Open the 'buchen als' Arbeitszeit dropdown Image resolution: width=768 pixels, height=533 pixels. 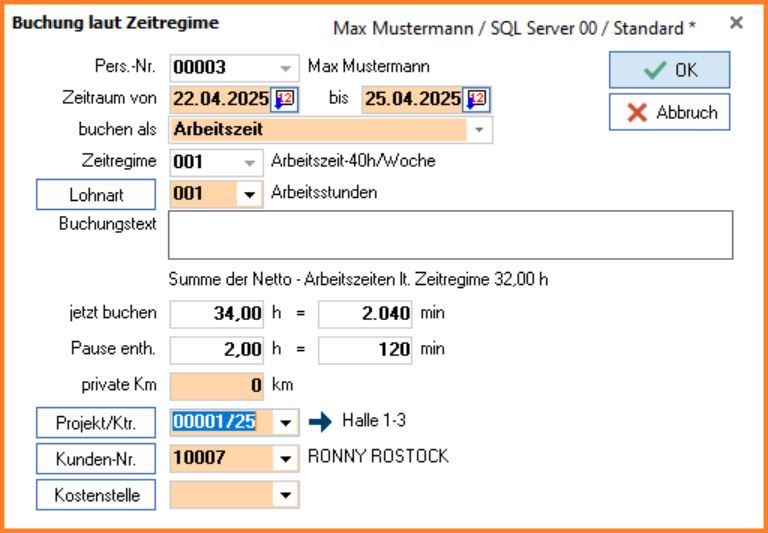[479, 129]
